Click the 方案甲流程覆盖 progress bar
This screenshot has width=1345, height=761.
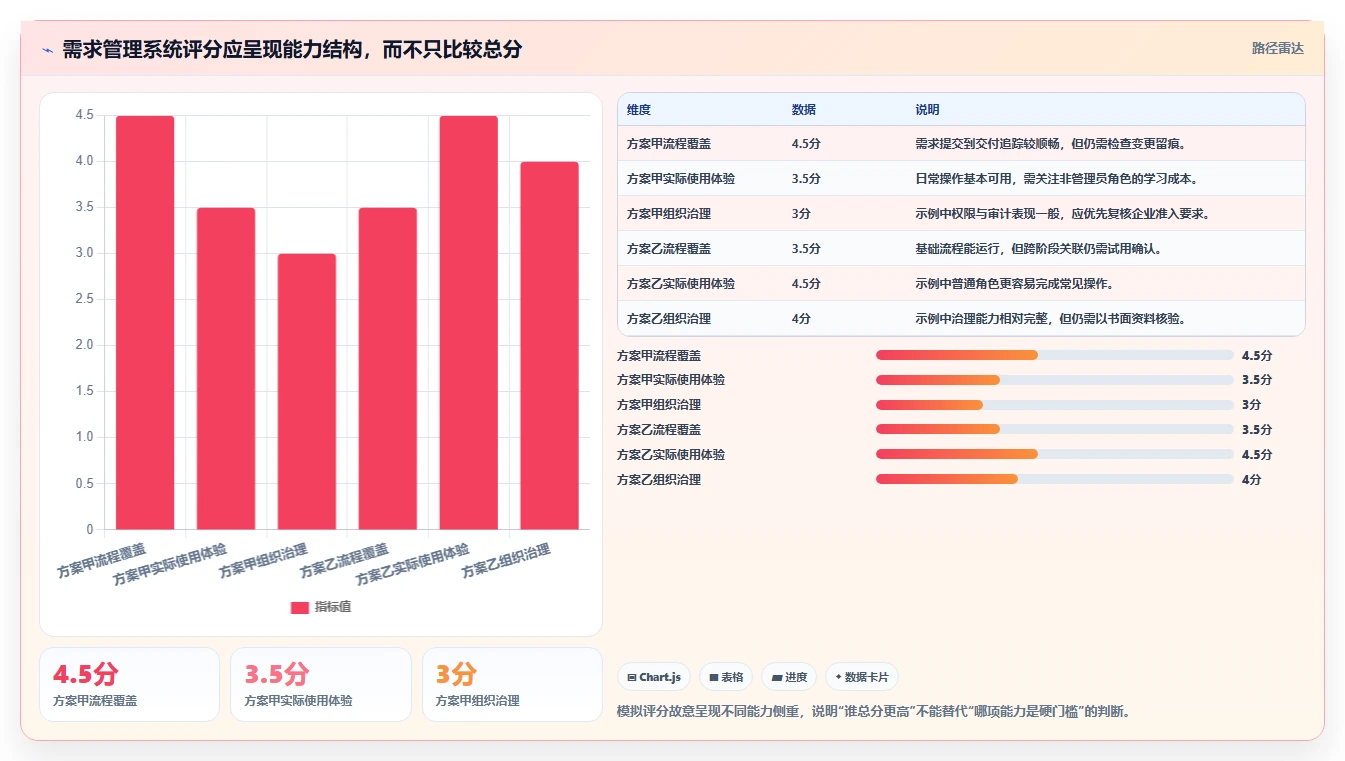pyautogui.click(x=1054, y=355)
